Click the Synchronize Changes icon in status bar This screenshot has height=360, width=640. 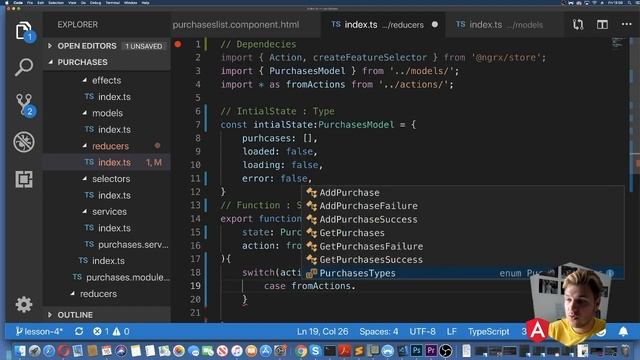click(x=79, y=331)
